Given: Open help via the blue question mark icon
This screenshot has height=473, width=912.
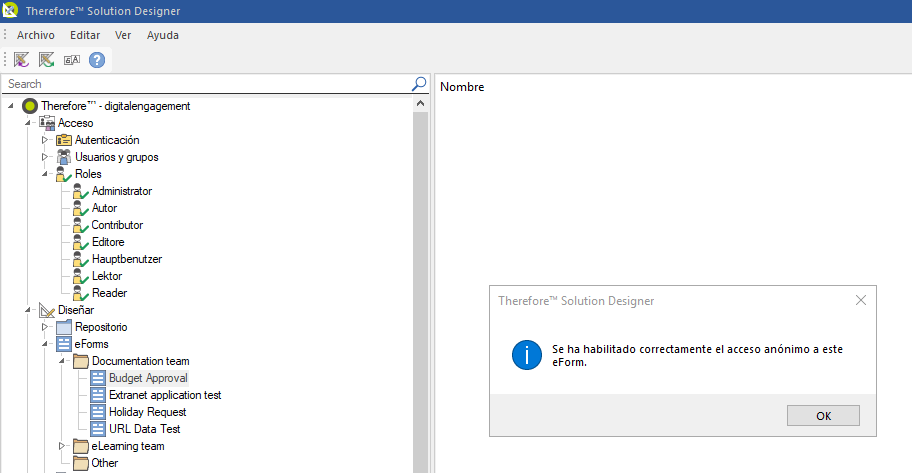Looking at the screenshot, I should [97, 59].
